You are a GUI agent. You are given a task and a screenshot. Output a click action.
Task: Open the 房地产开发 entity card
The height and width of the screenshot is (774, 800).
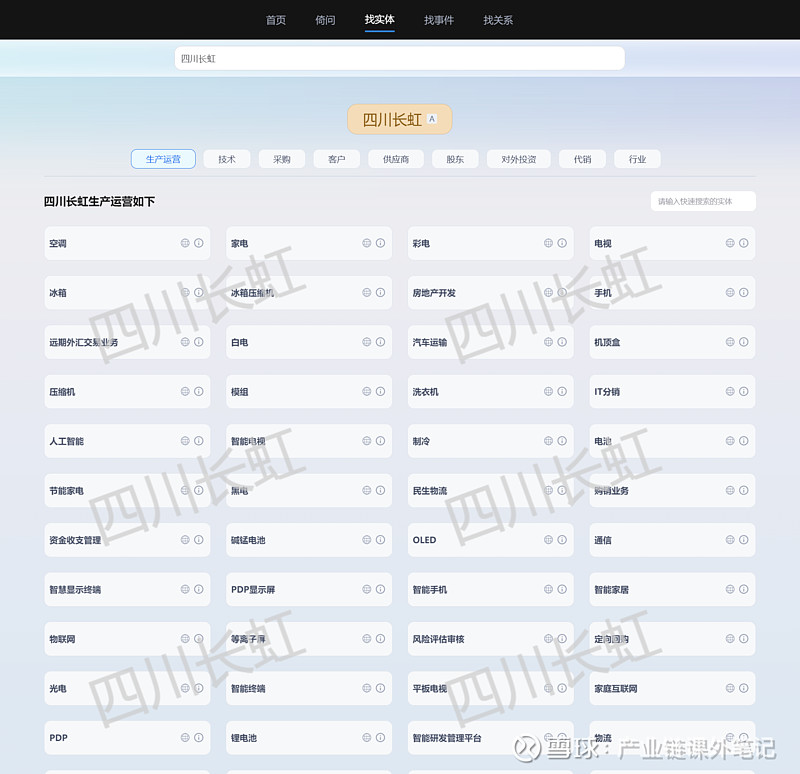[x=490, y=293]
